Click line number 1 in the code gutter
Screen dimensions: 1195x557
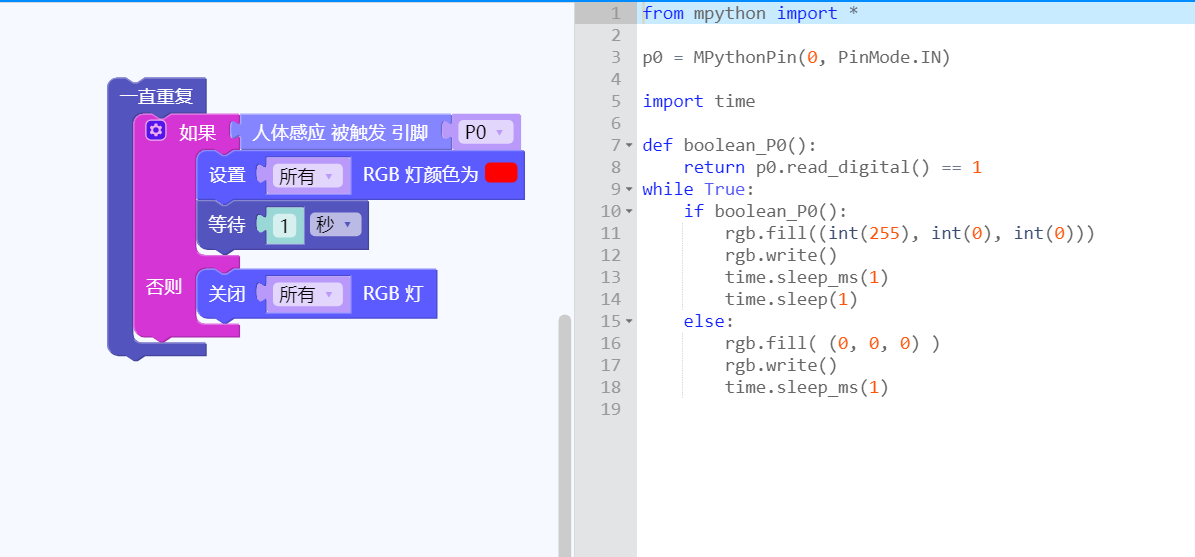(614, 13)
